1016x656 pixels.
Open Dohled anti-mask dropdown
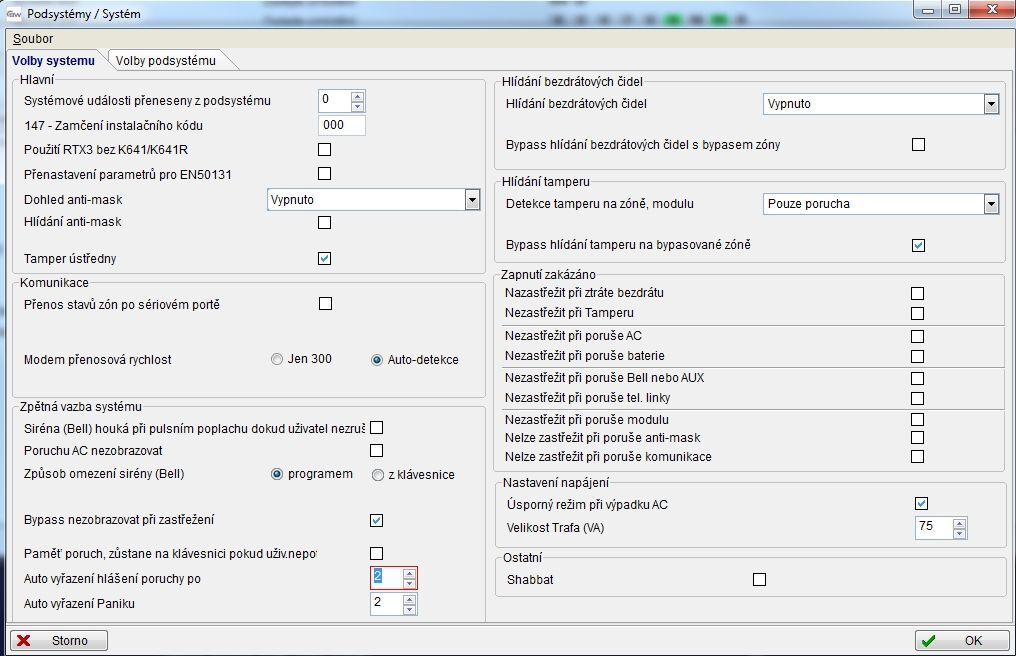472,200
